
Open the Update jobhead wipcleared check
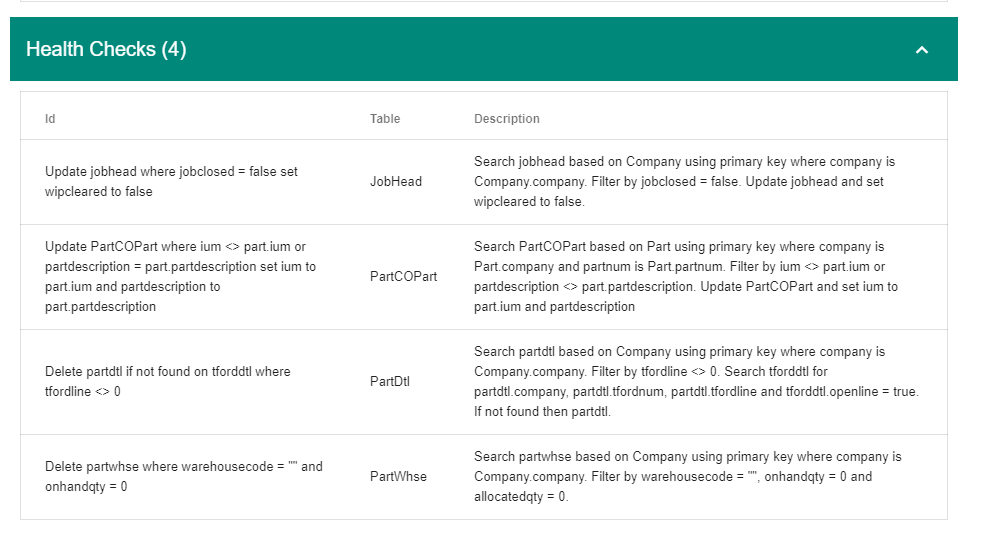click(x=171, y=181)
